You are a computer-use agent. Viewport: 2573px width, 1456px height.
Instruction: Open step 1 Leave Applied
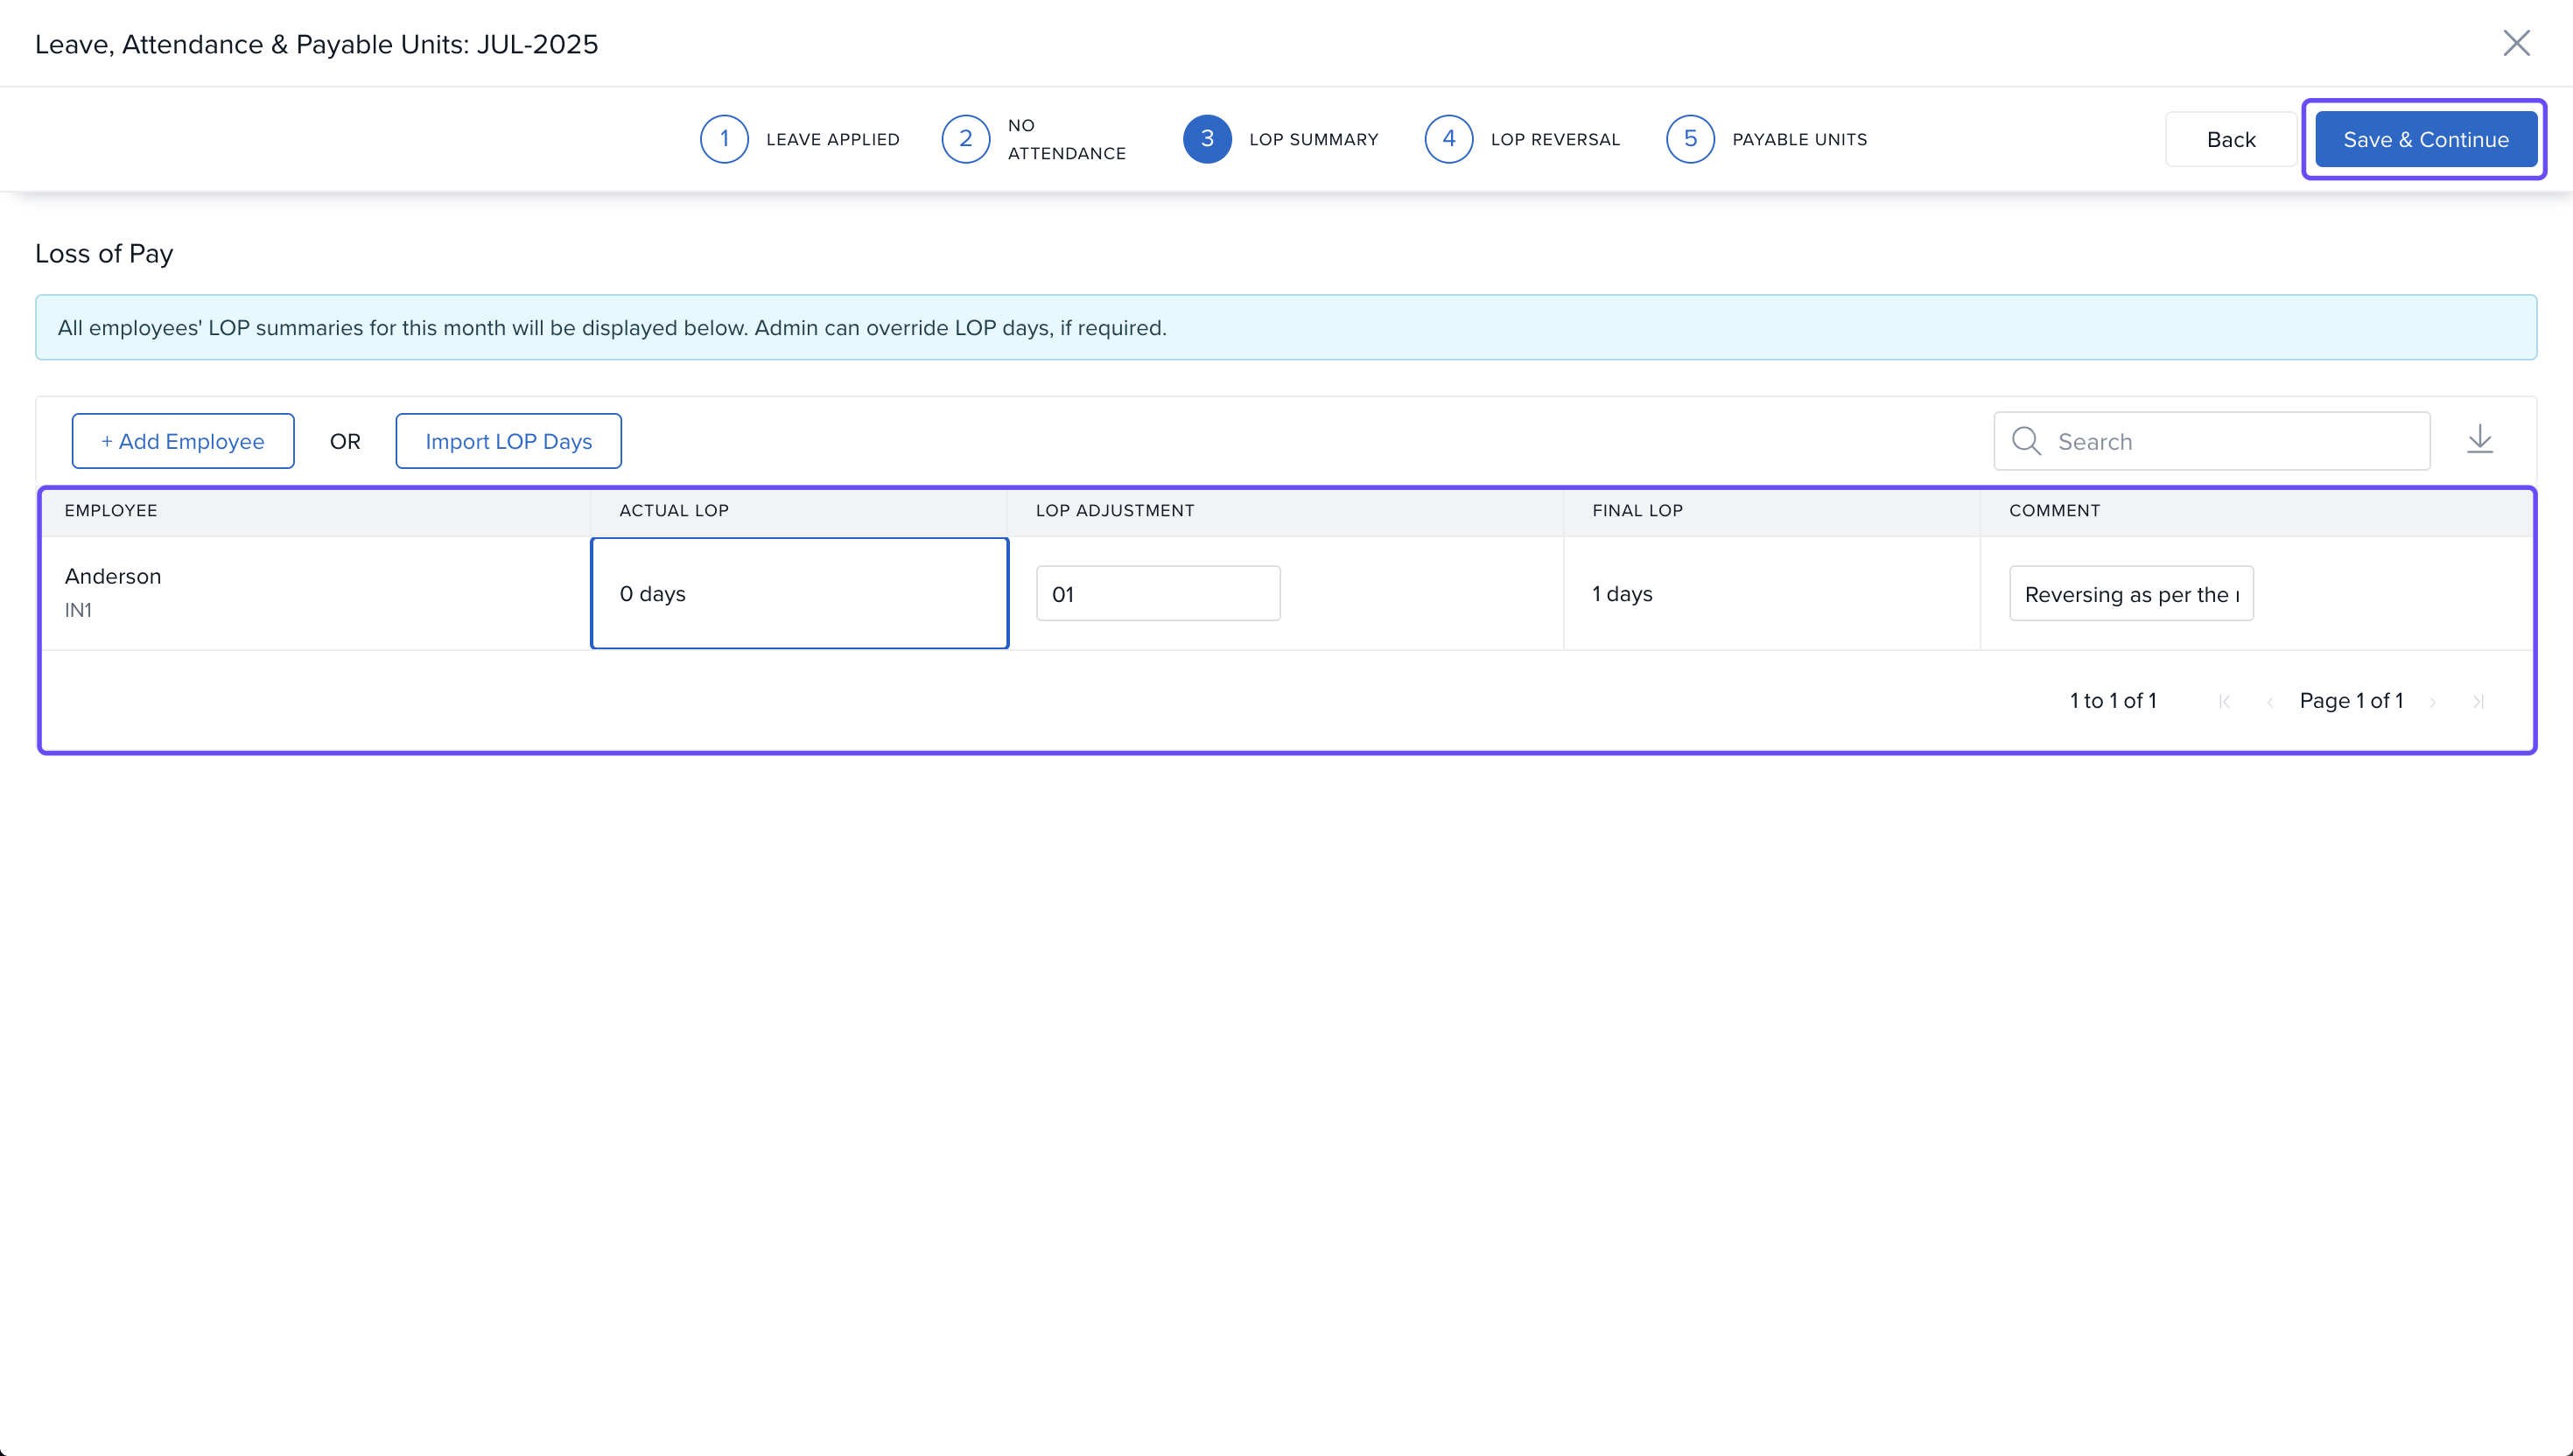(x=724, y=139)
